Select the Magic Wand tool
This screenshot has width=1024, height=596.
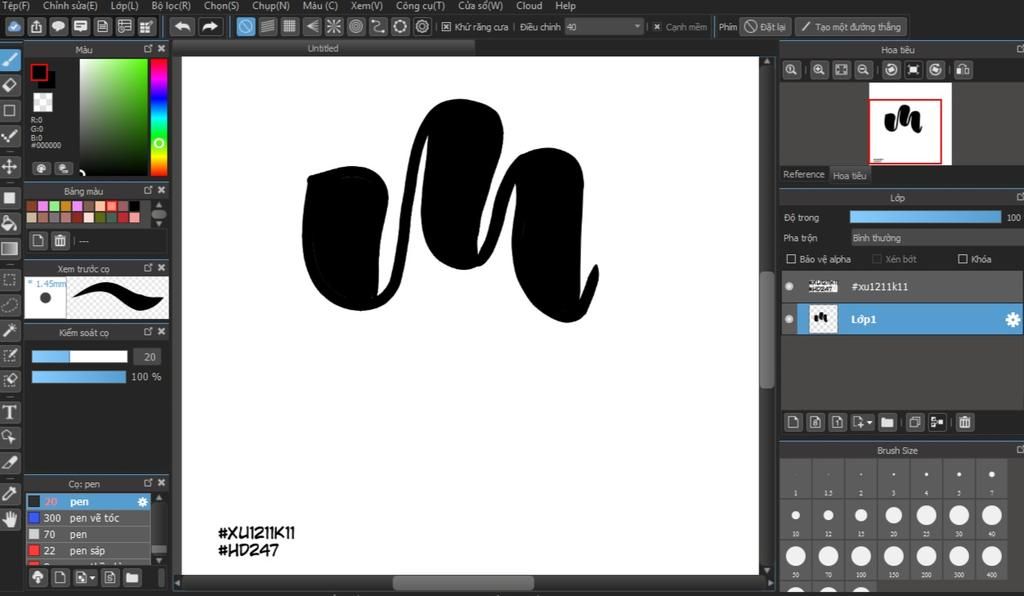click(10, 330)
